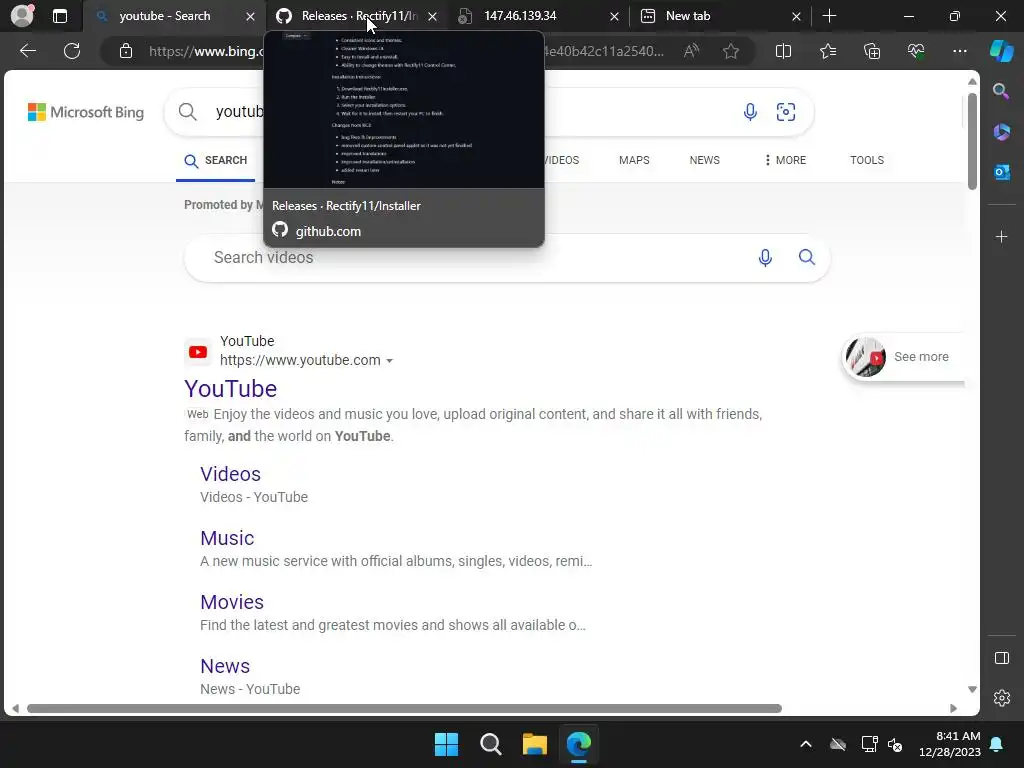Click microphone in Search videos box
Screen dimensions: 1024x768
[765, 257]
